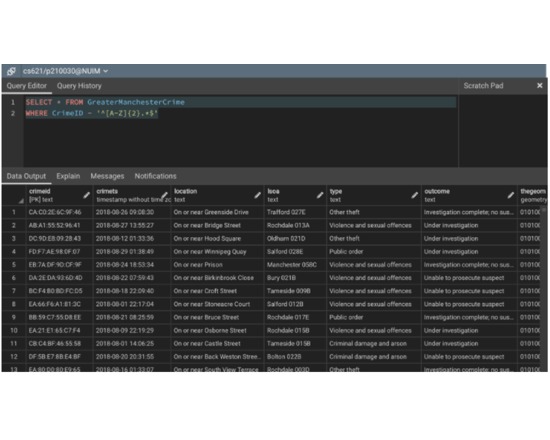
Task: Open the Explain tab
Action: pos(68,176)
